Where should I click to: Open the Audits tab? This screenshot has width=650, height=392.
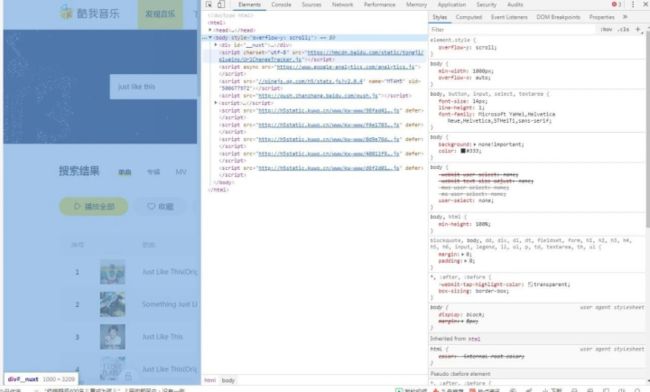pyautogui.click(x=515, y=5)
